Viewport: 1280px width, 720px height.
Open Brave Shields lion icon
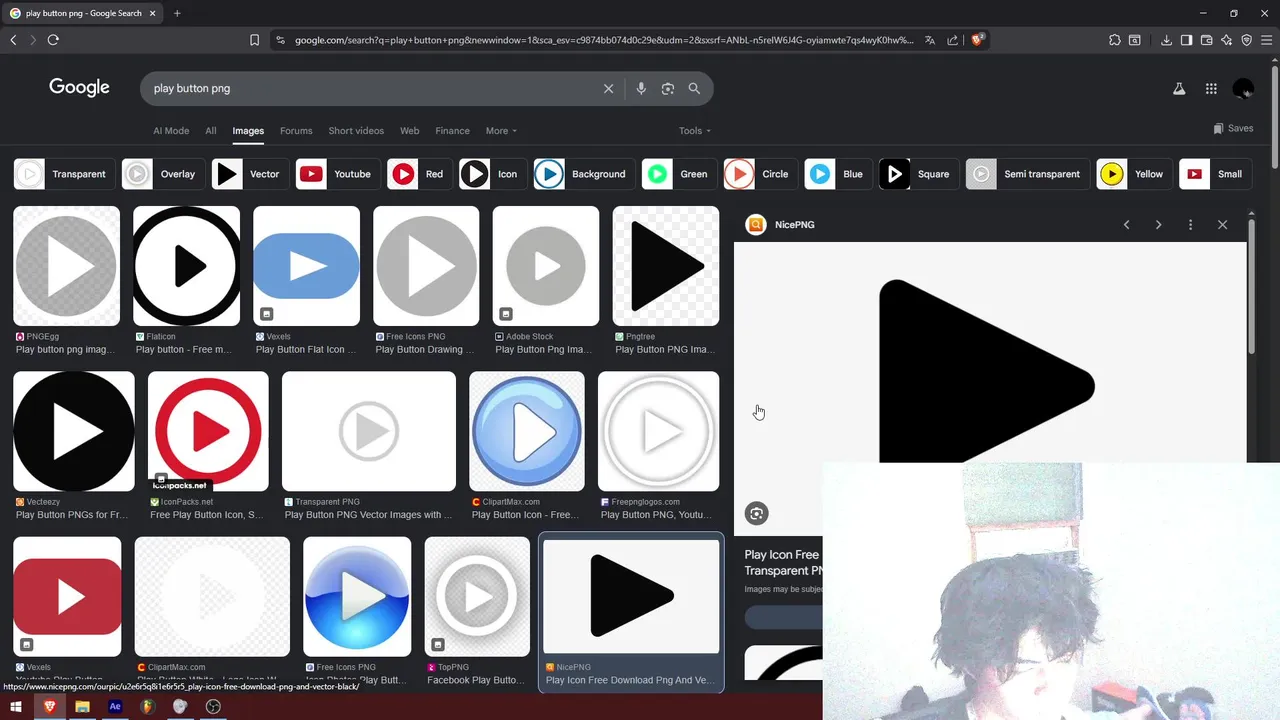point(979,40)
